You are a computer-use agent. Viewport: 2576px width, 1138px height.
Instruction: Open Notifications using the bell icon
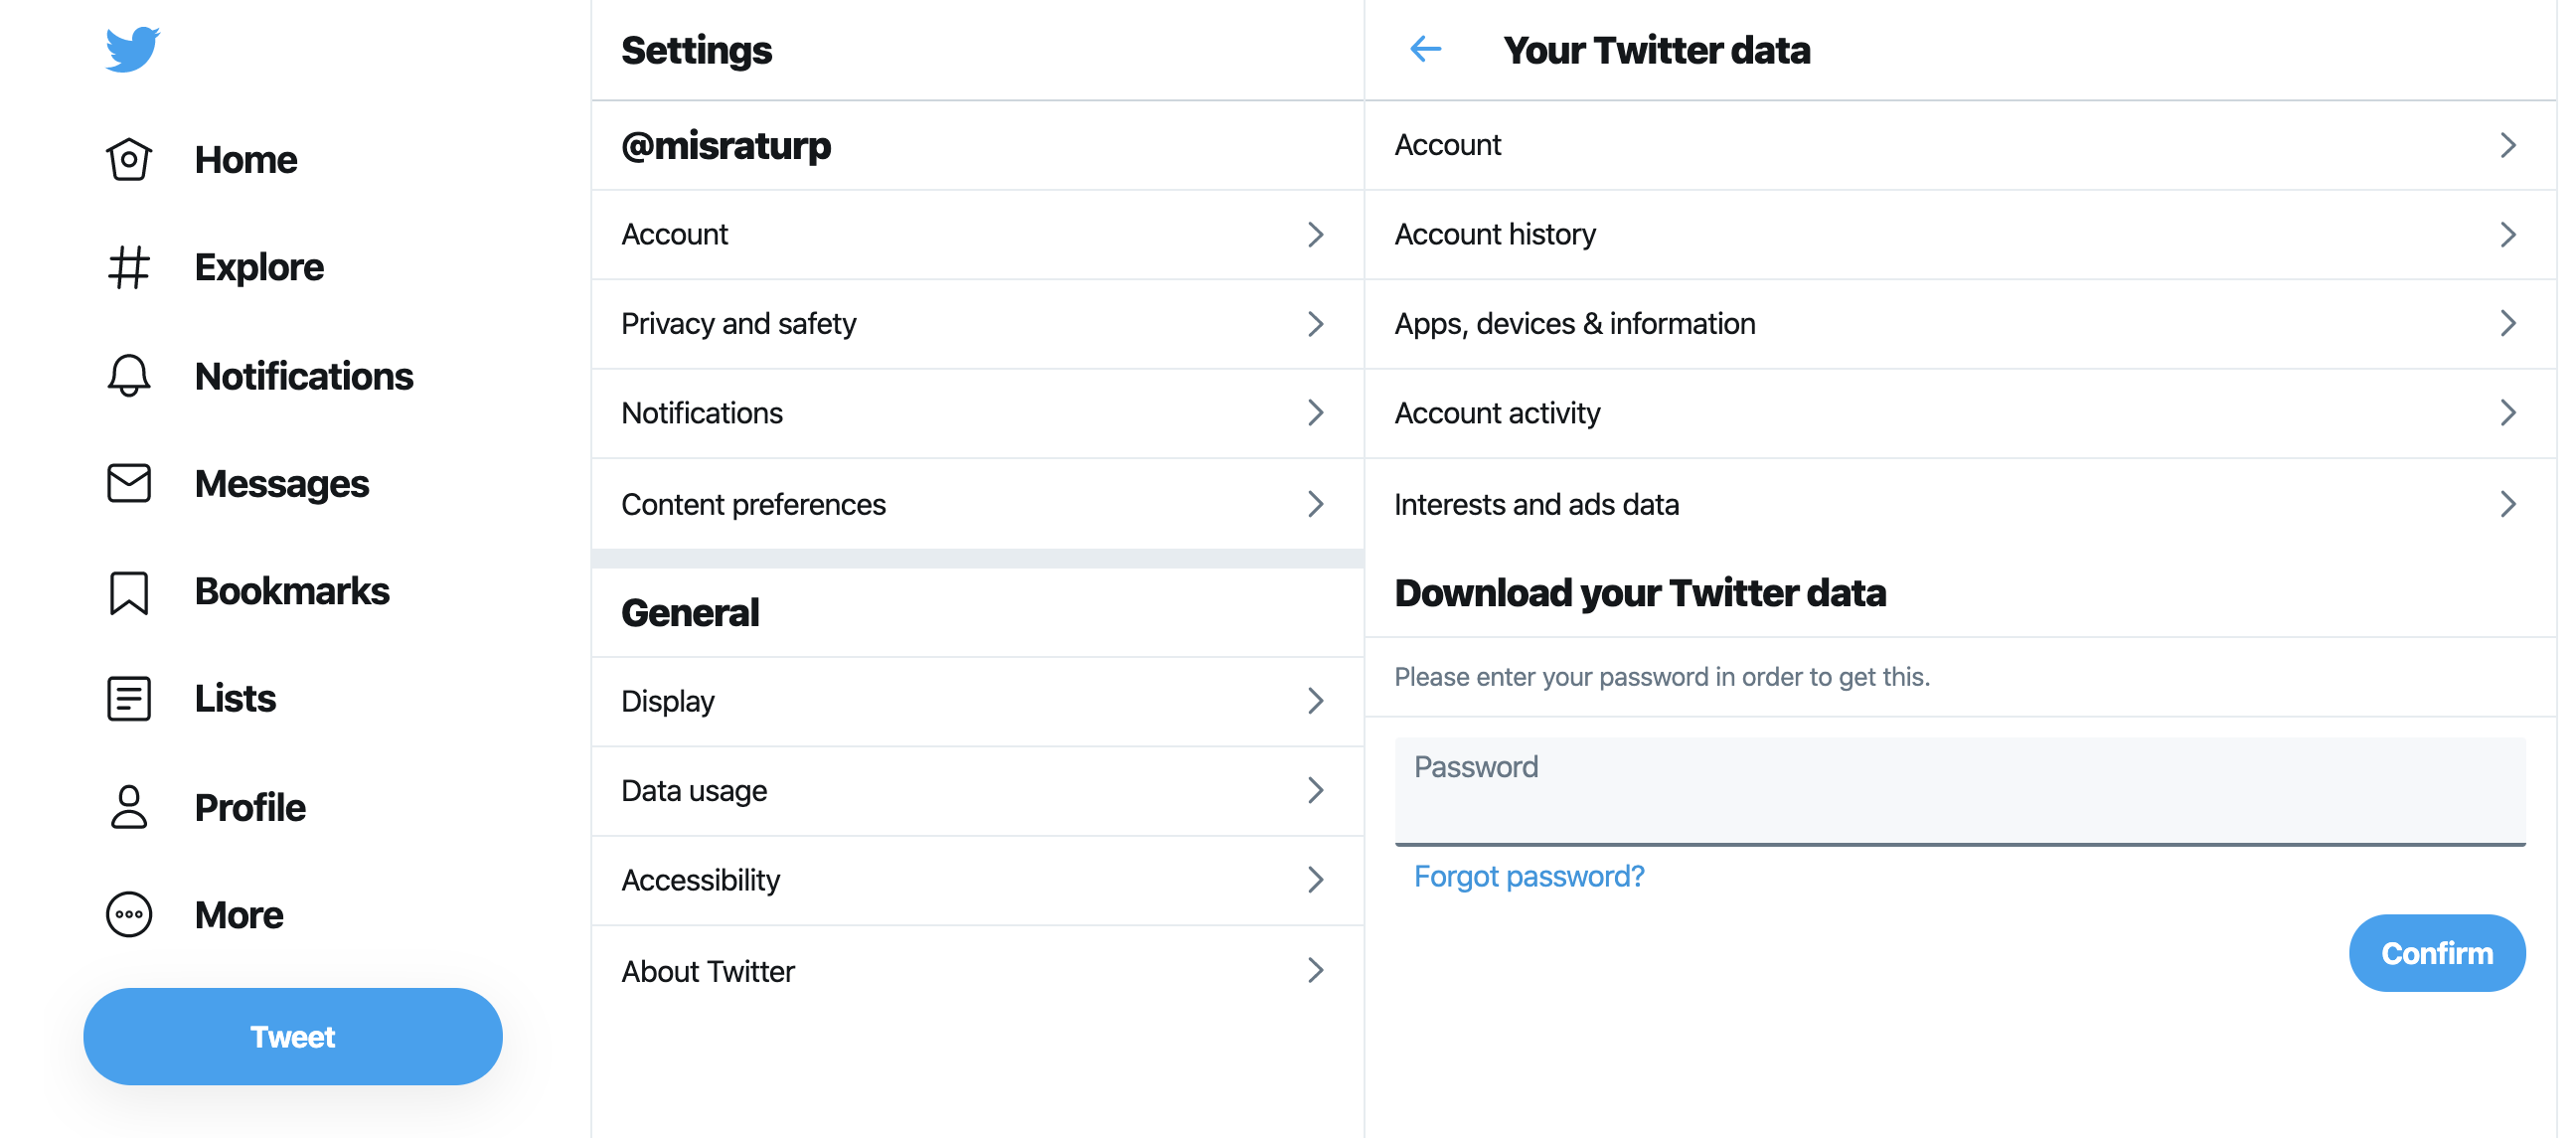[129, 375]
